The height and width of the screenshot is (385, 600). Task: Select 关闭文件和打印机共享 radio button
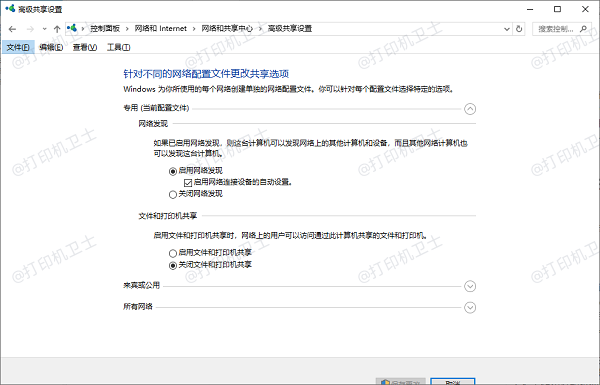coord(173,265)
